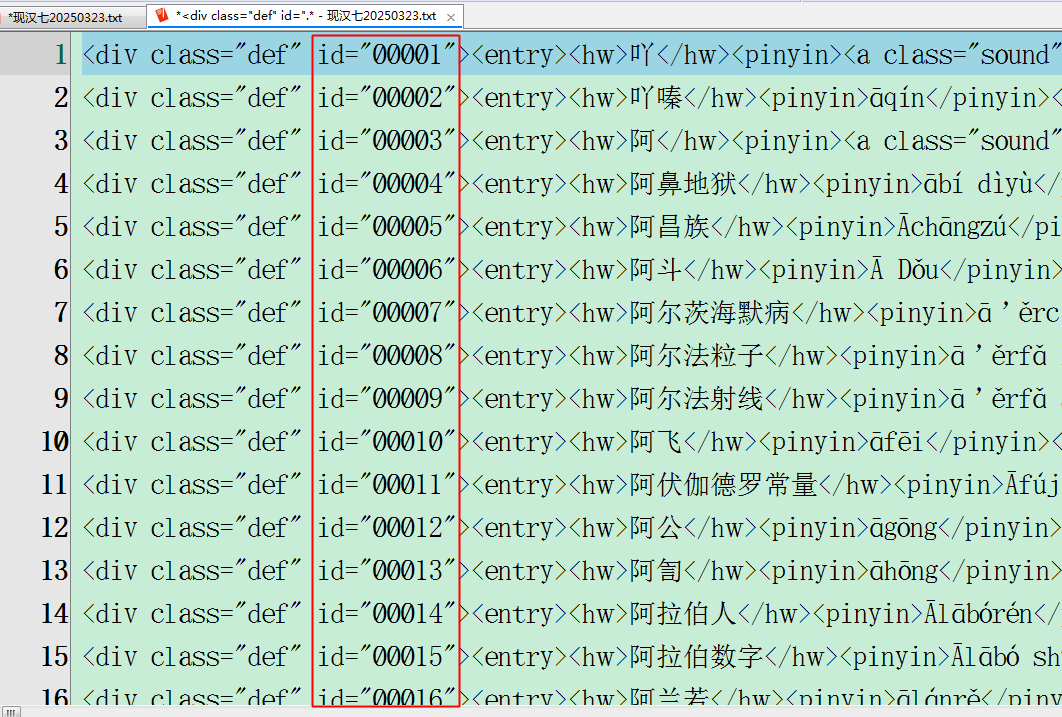The image size is (1062, 717).
Task: Click line number 1 in the gutter
Action: [x=61, y=56]
